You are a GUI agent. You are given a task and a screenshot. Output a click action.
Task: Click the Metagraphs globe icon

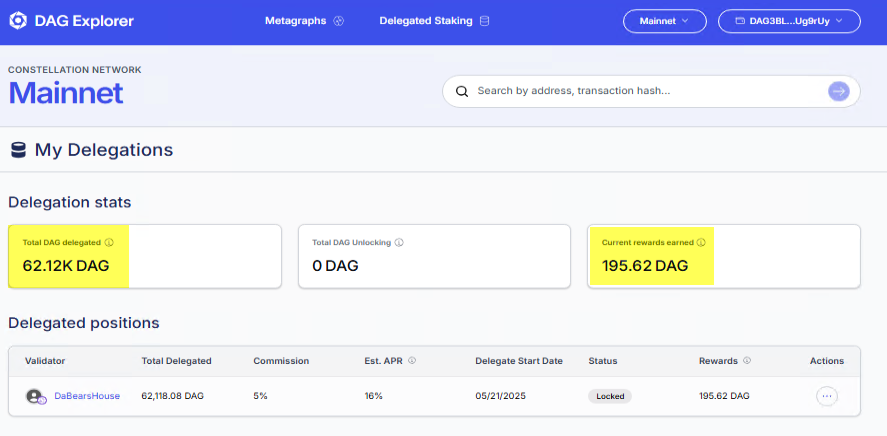click(x=339, y=21)
